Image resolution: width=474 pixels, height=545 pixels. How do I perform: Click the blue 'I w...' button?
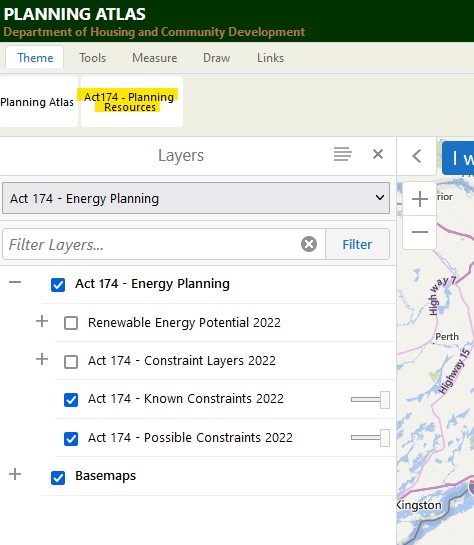coord(458,158)
